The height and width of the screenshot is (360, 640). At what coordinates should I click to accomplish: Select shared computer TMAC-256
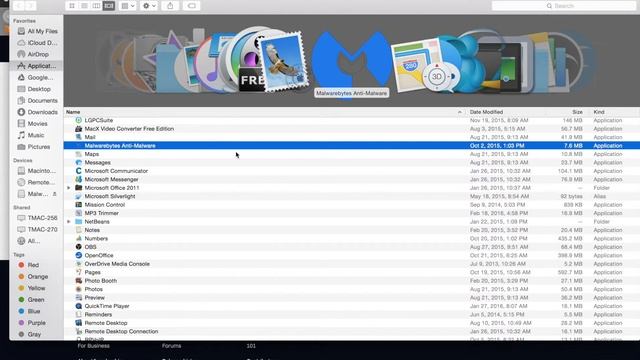[38, 218]
